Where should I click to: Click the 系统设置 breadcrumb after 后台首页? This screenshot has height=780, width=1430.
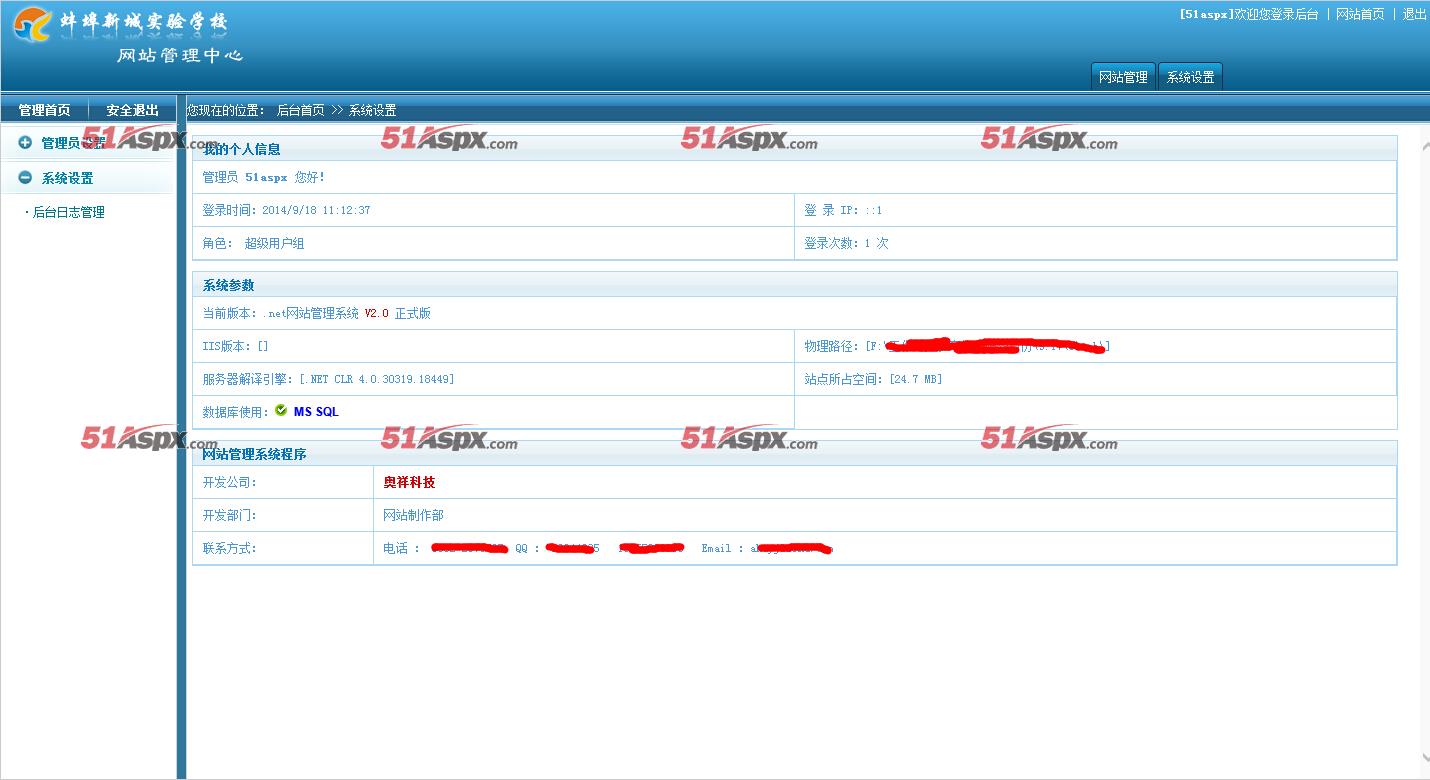[372, 110]
